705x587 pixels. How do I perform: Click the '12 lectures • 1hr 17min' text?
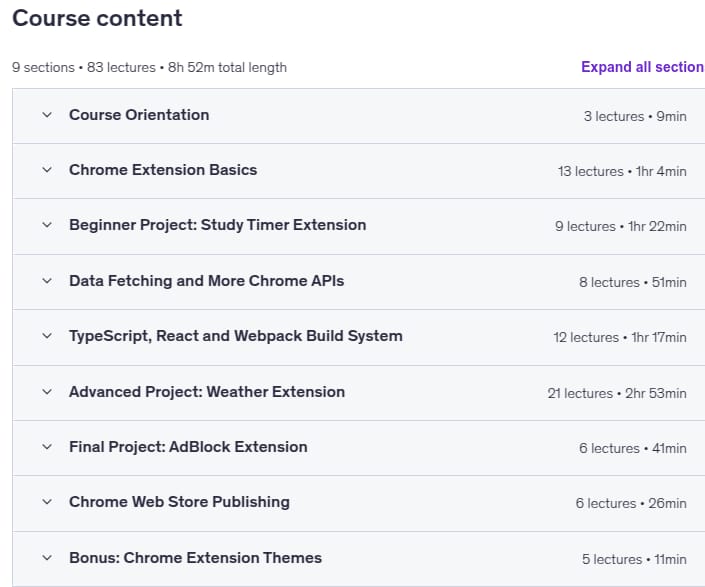pos(620,338)
